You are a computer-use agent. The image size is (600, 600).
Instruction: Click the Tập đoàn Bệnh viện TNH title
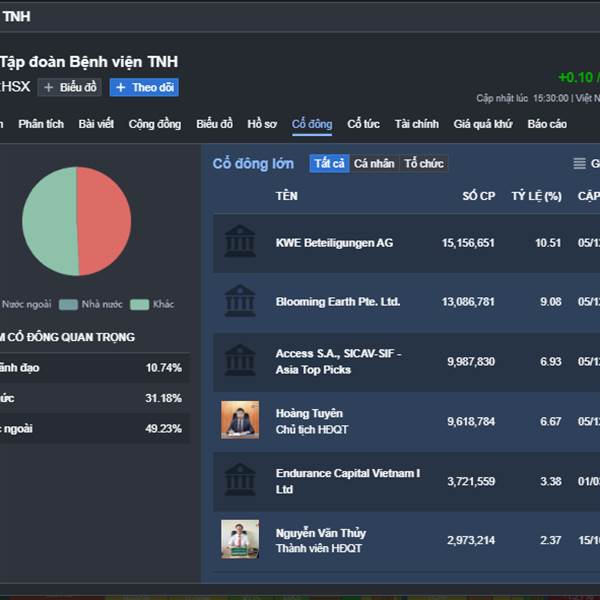89,62
